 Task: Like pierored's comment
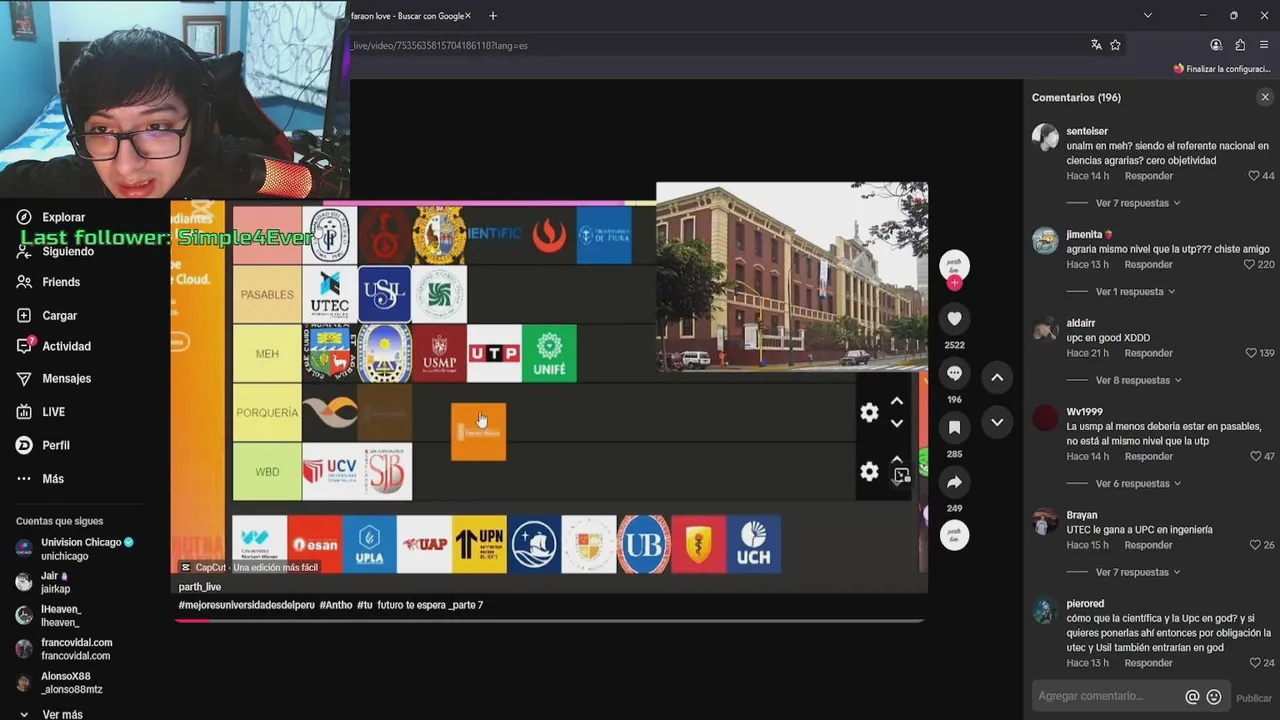(1254, 663)
